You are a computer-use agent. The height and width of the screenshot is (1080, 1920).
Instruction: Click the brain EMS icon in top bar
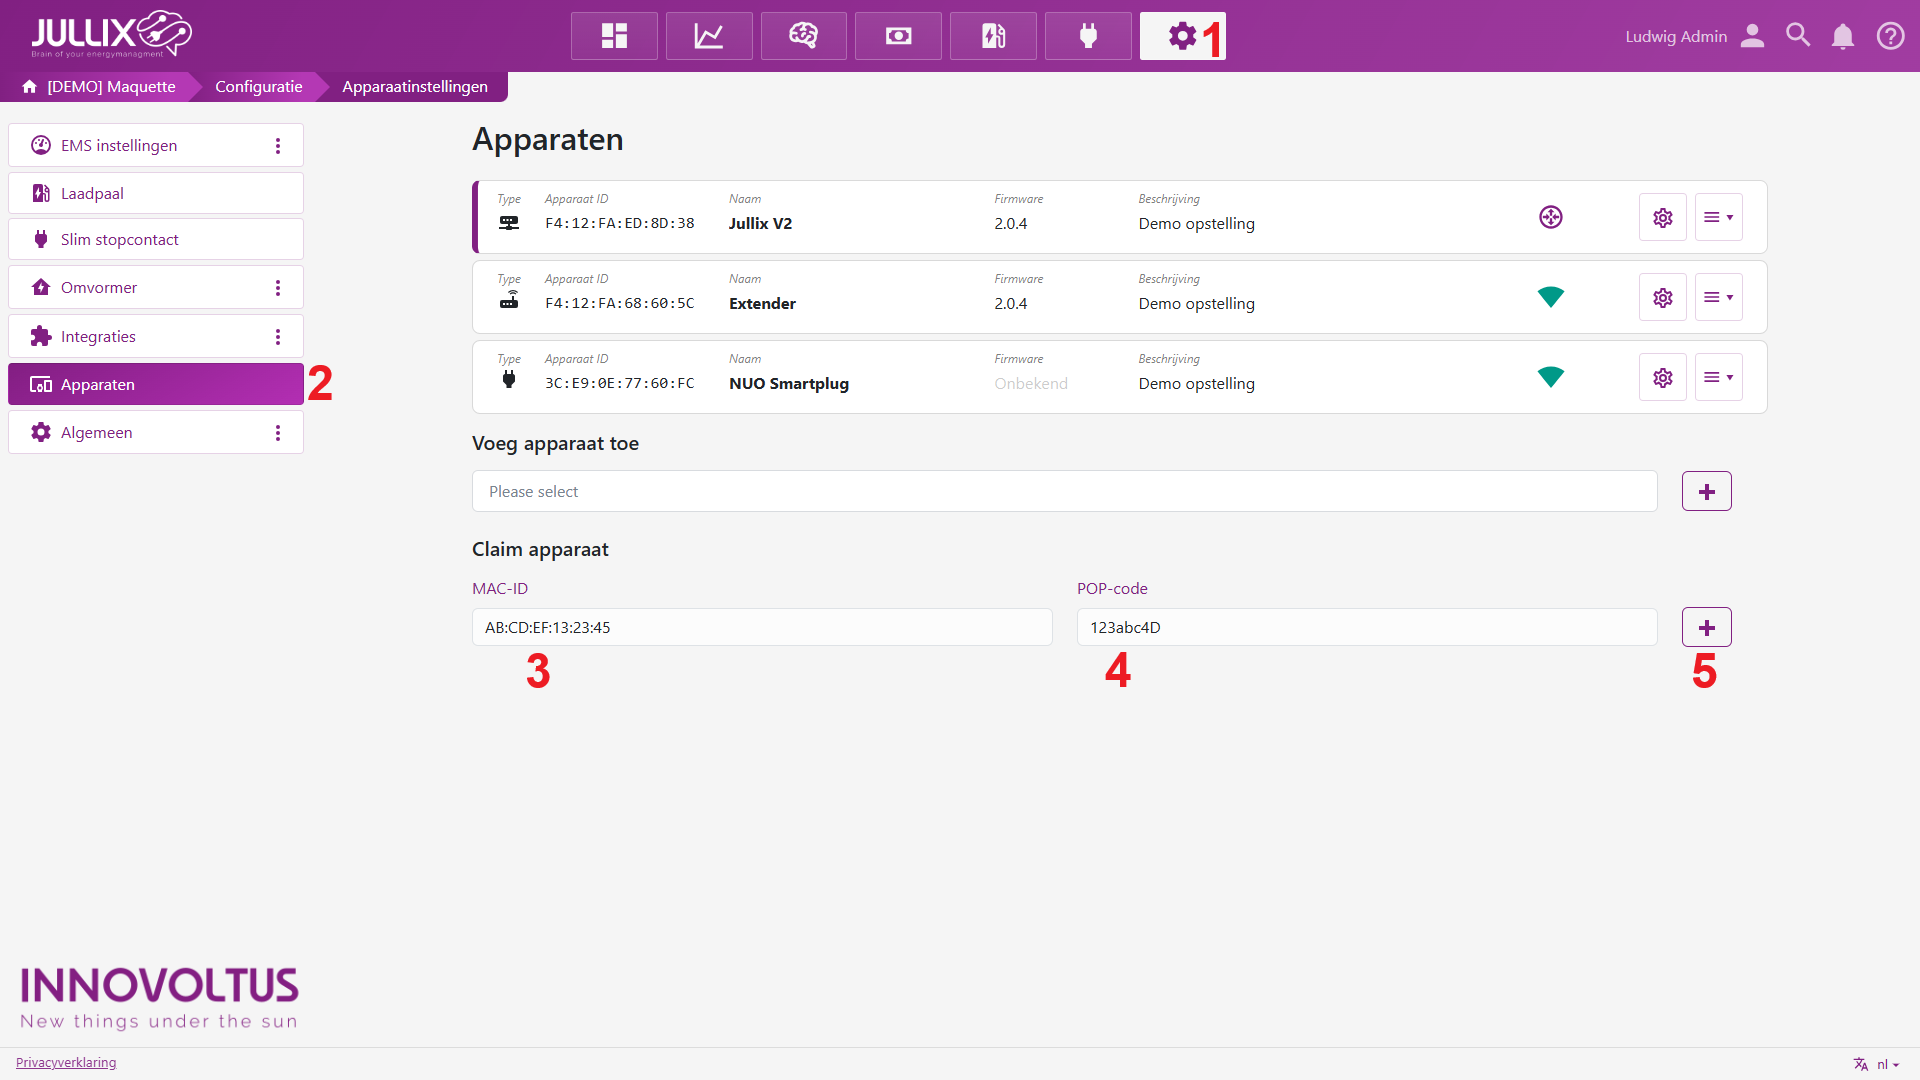click(x=803, y=36)
